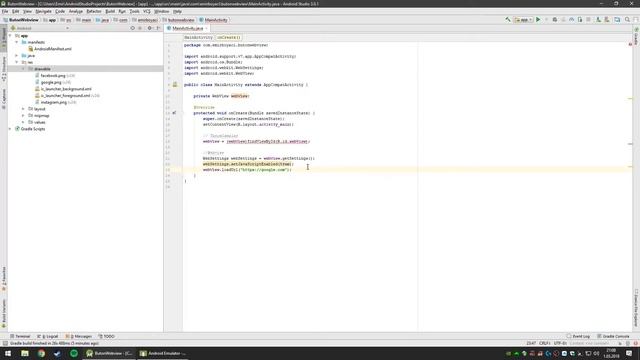Click the onCreate() breadcrumb above code
This screenshot has width=640, height=360.
coord(229,37)
